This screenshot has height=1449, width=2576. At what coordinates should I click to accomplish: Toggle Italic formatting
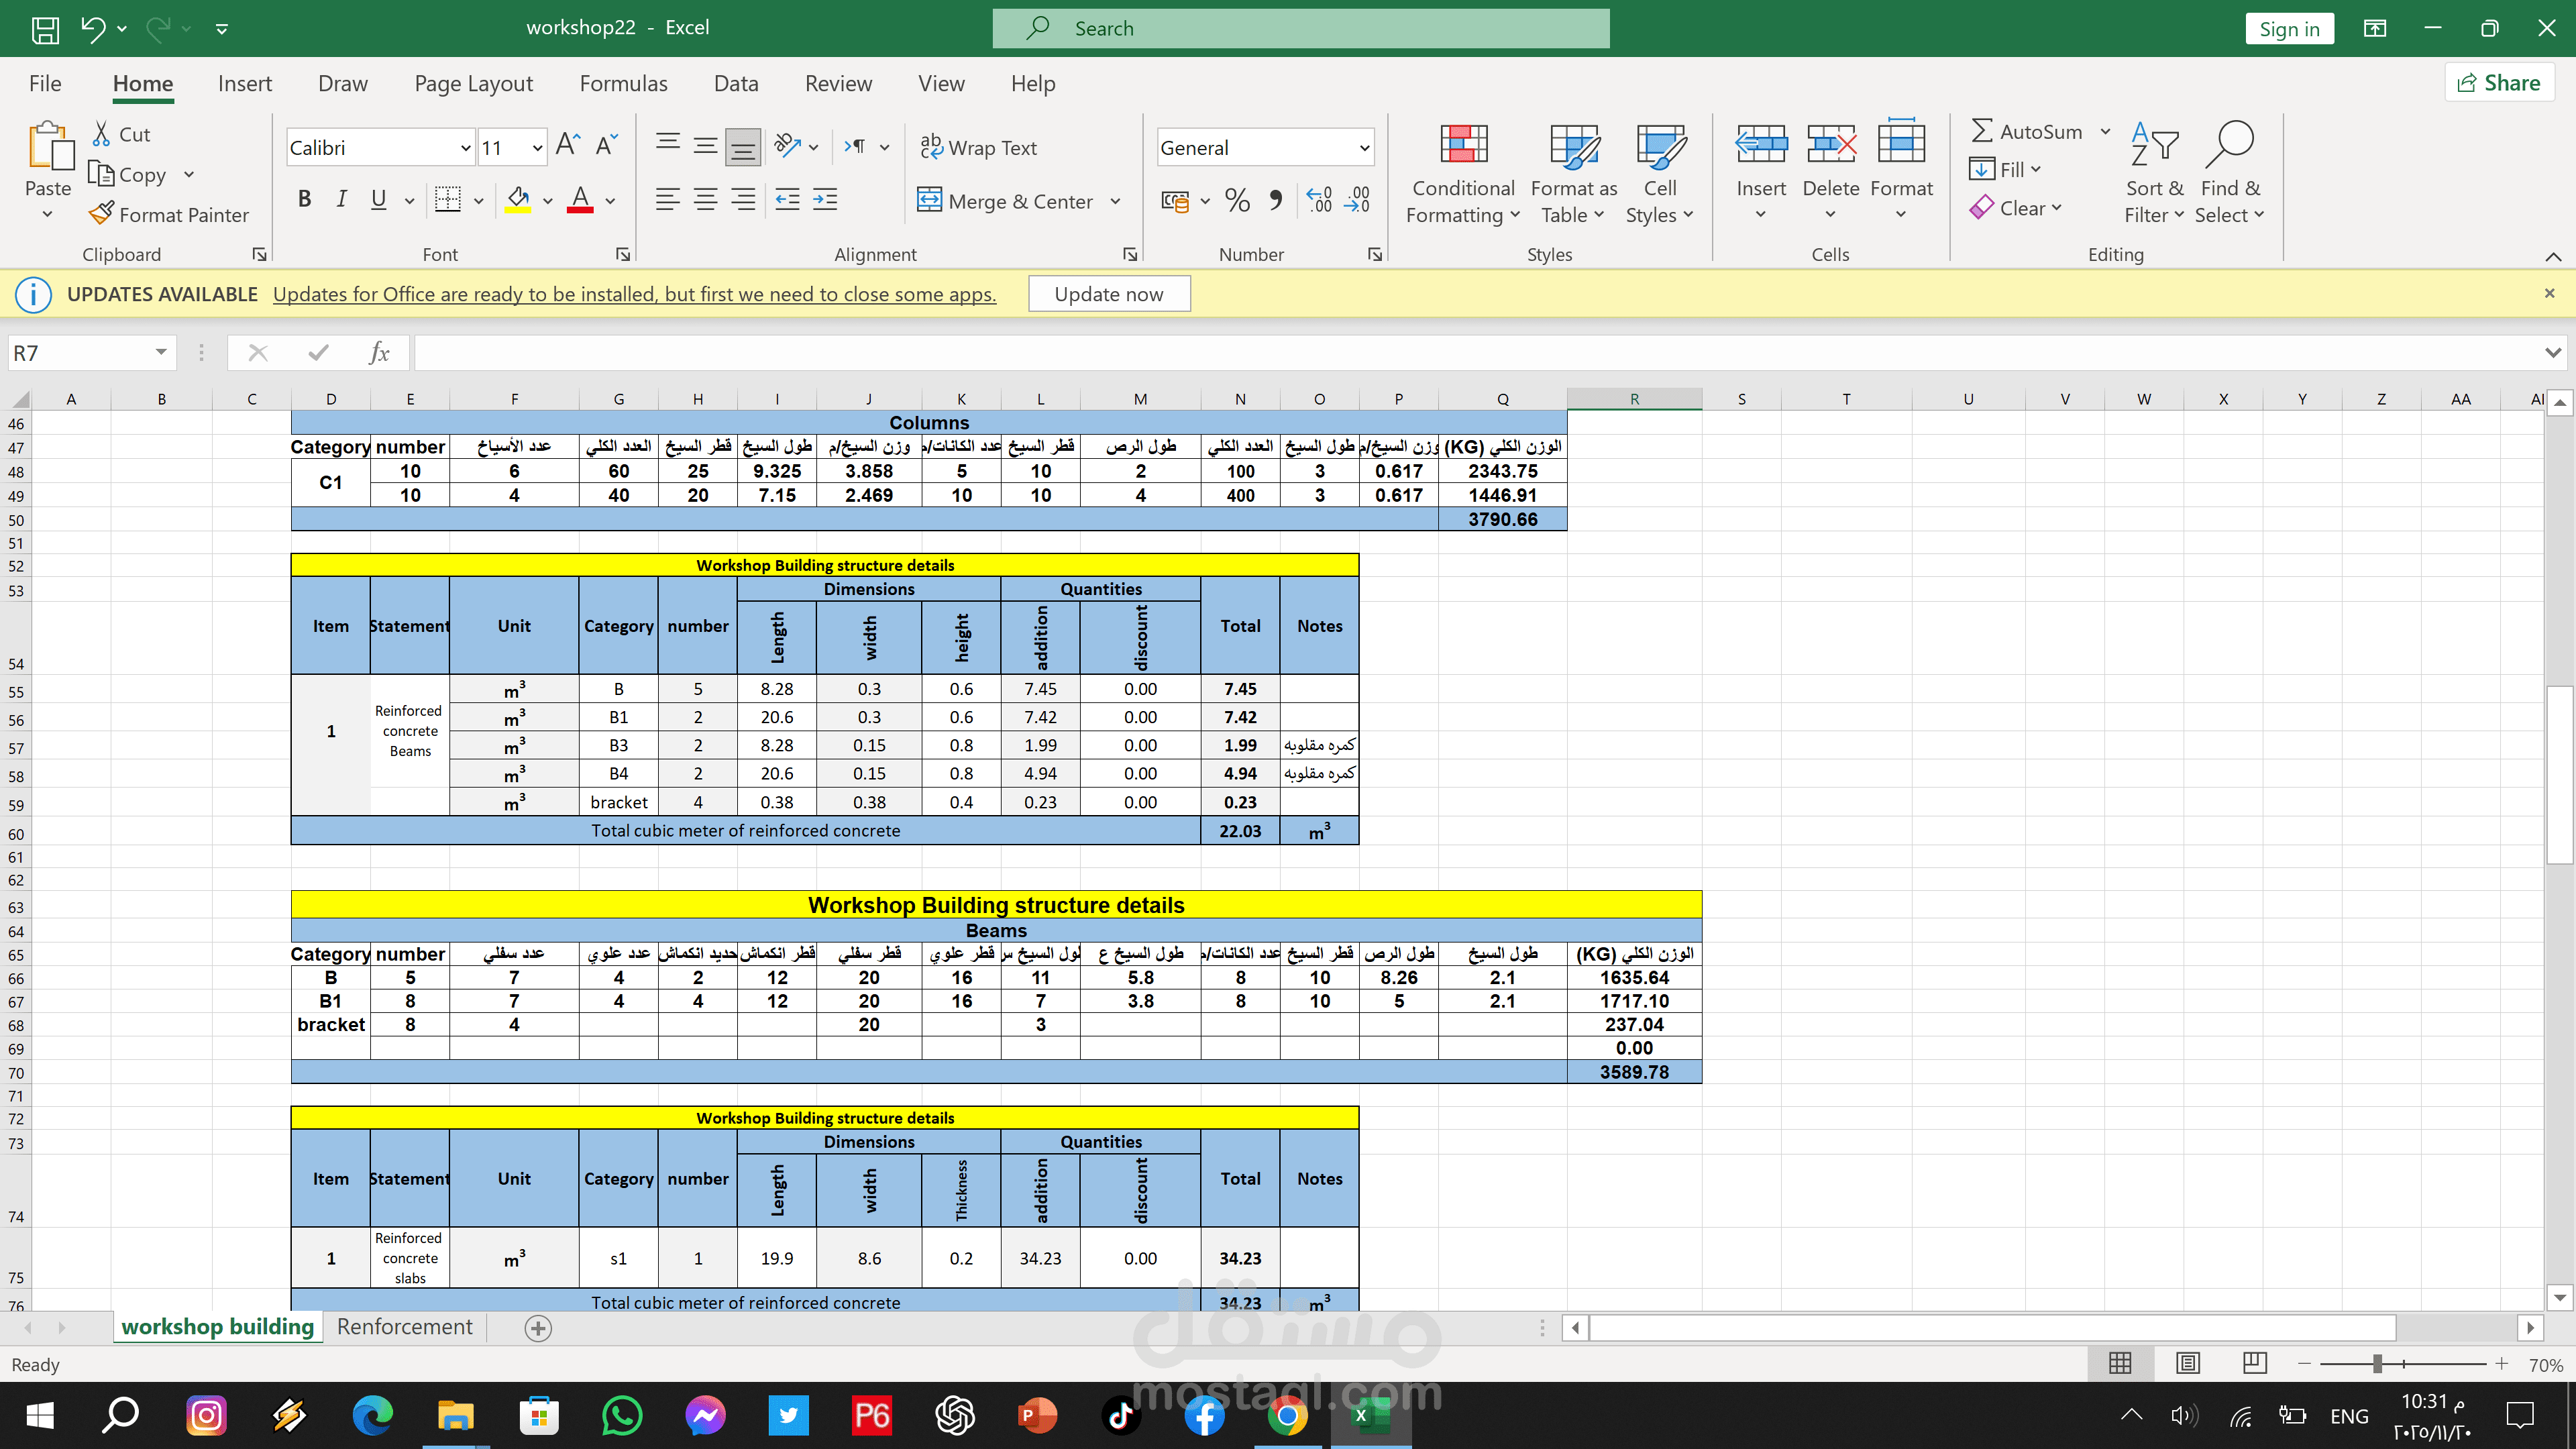coord(342,200)
